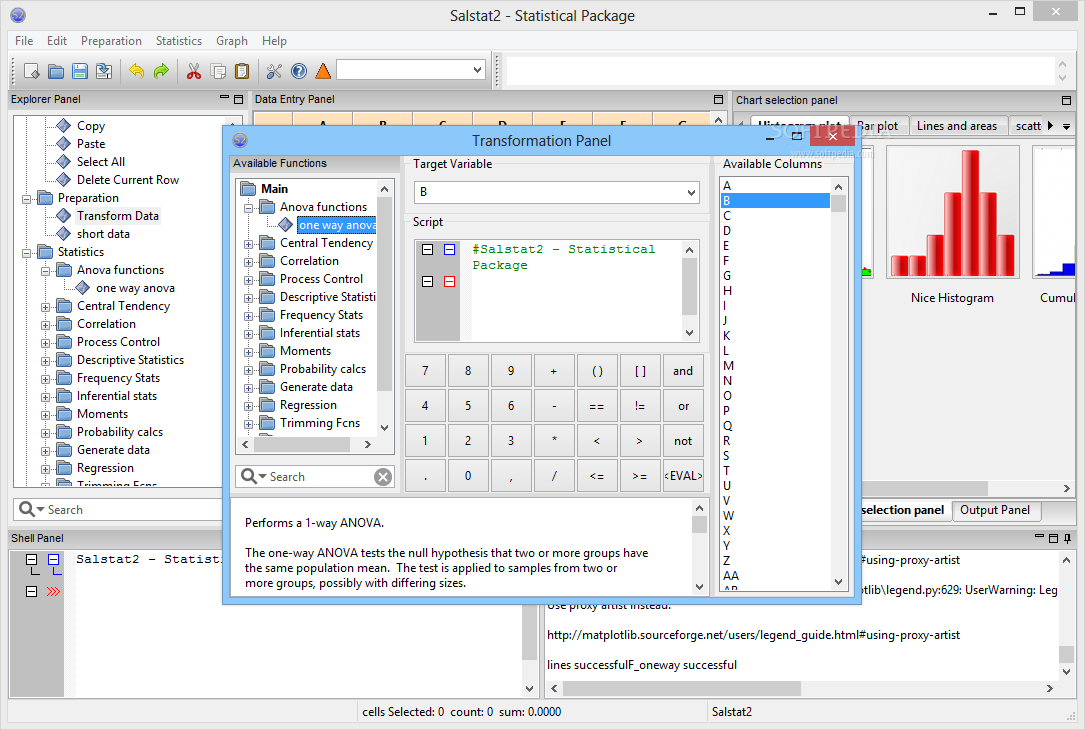Switch to the Lines and areas tab
Image resolution: width=1085 pixels, height=730 pixels.
tap(957, 126)
